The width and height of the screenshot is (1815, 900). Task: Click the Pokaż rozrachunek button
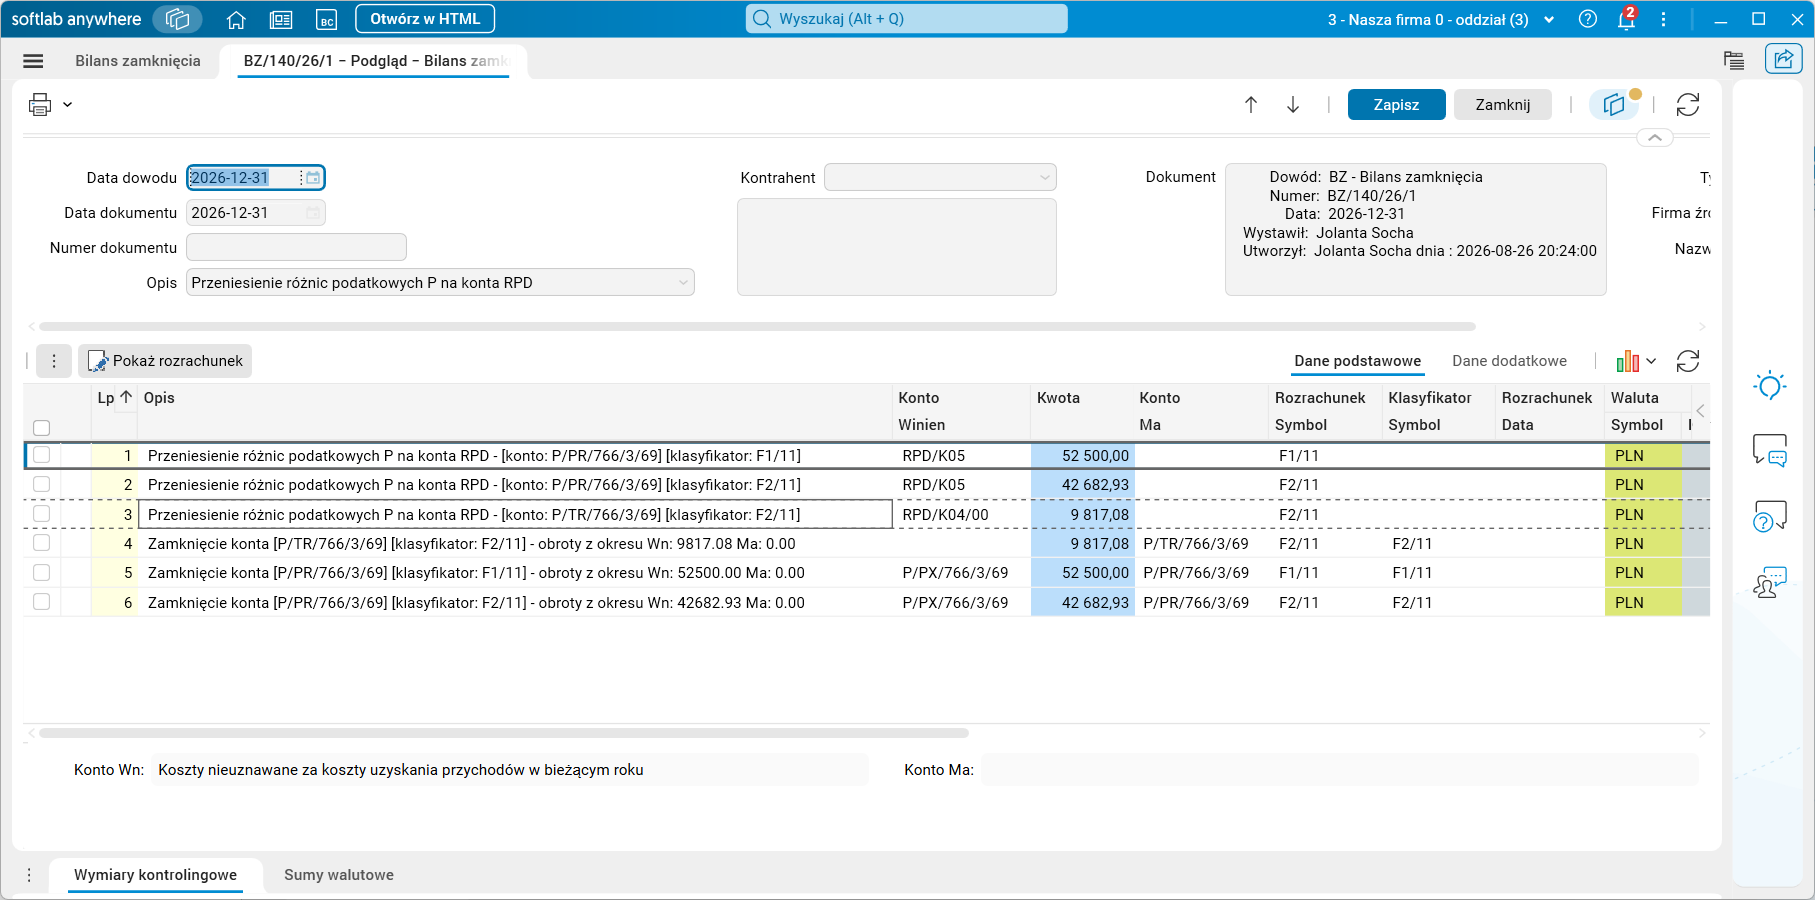click(165, 361)
